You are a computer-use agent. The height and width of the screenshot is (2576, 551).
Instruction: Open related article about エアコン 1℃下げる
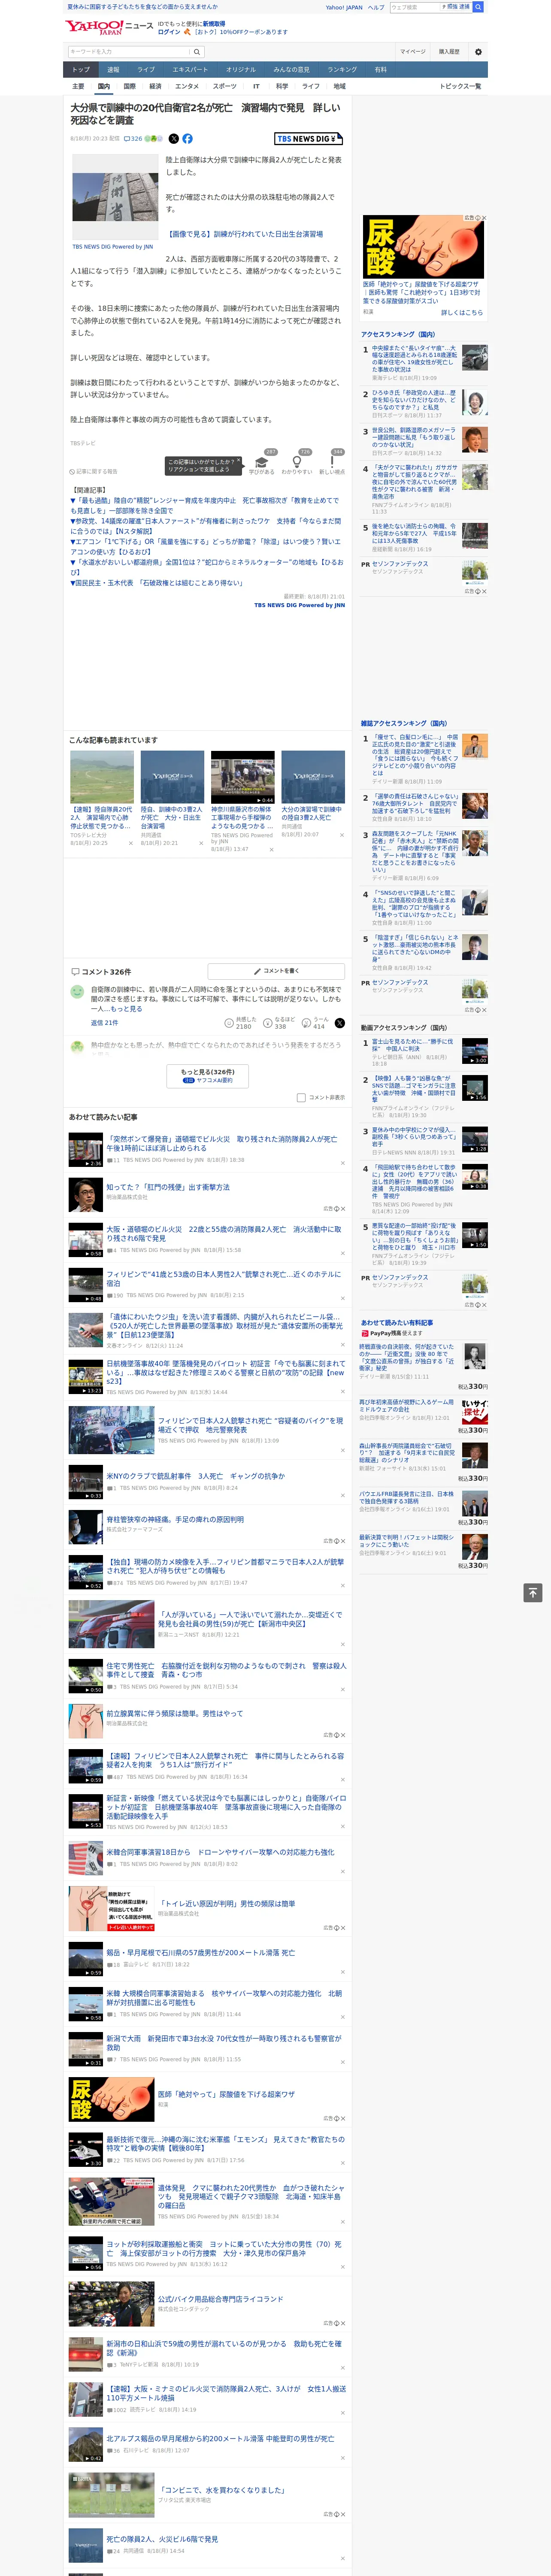pyautogui.click(x=205, y=546)
